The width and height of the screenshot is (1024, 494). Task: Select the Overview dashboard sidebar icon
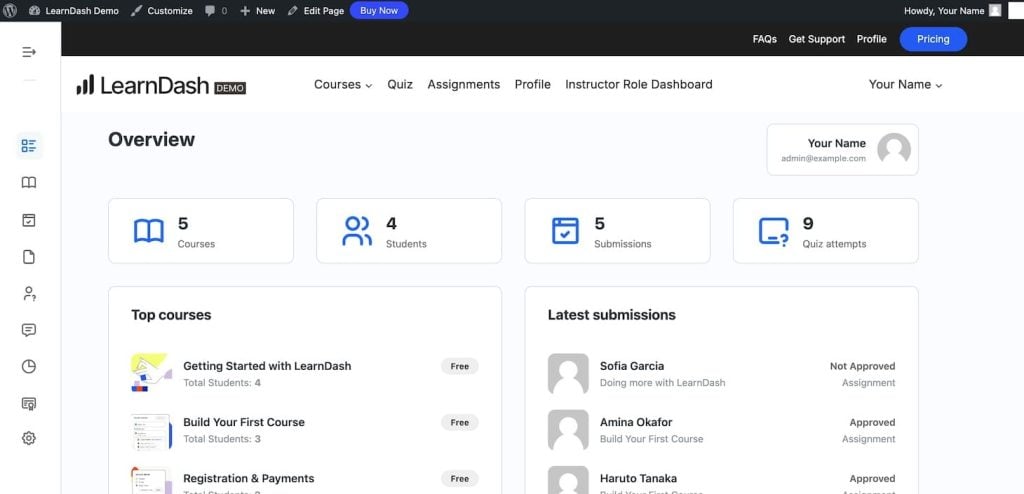click(x=29, y=146)
